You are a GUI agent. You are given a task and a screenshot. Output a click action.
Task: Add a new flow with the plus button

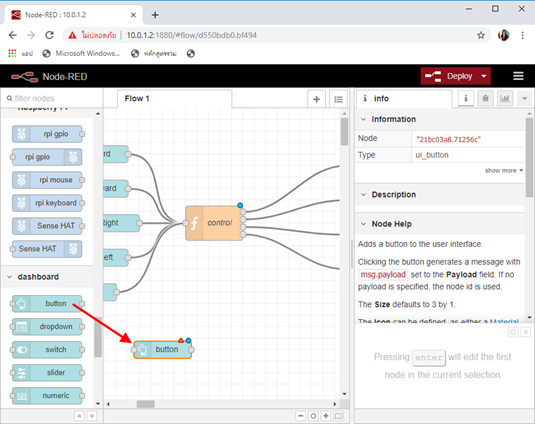tap(316, 99)
